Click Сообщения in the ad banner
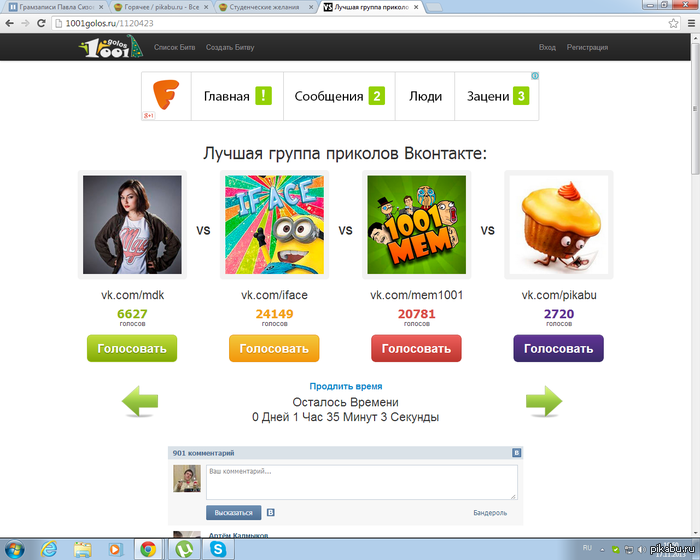The width and height of the screenshot is (700, 560). point(329,96)
